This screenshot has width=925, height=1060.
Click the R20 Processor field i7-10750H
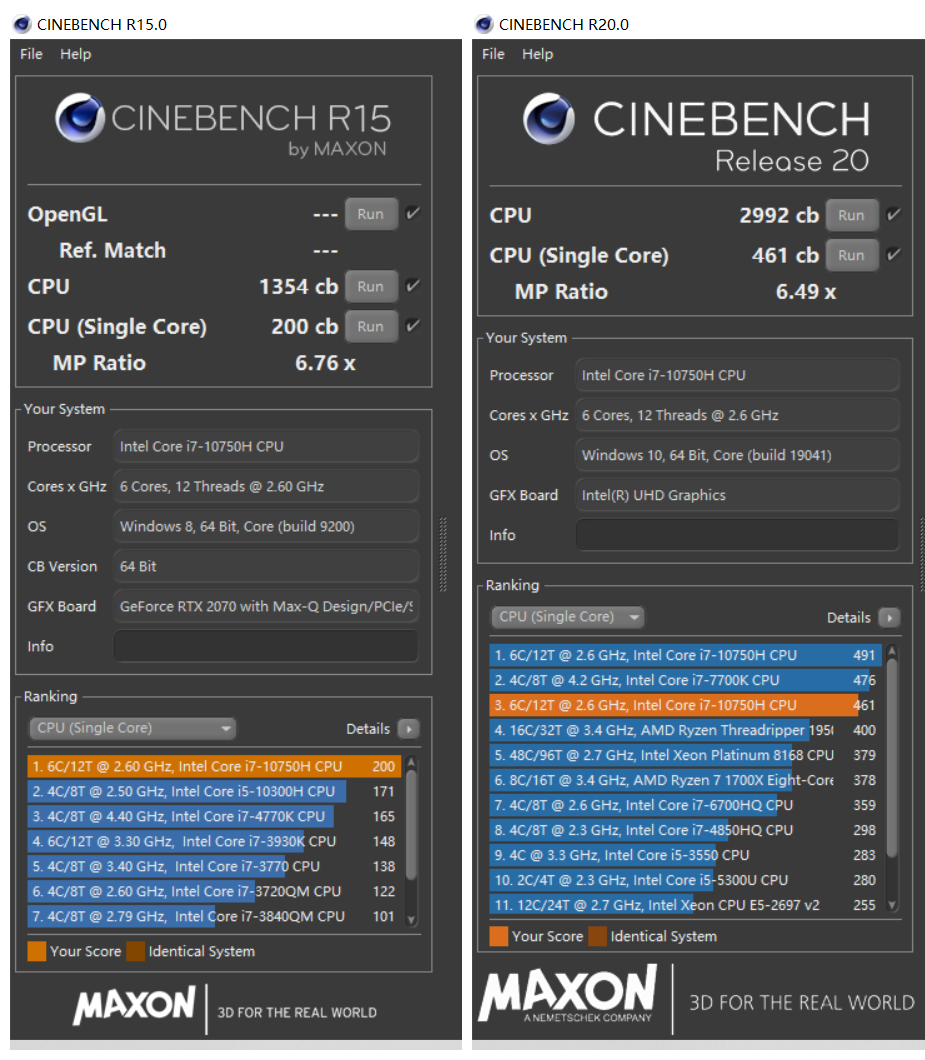(x=738, y=375)
